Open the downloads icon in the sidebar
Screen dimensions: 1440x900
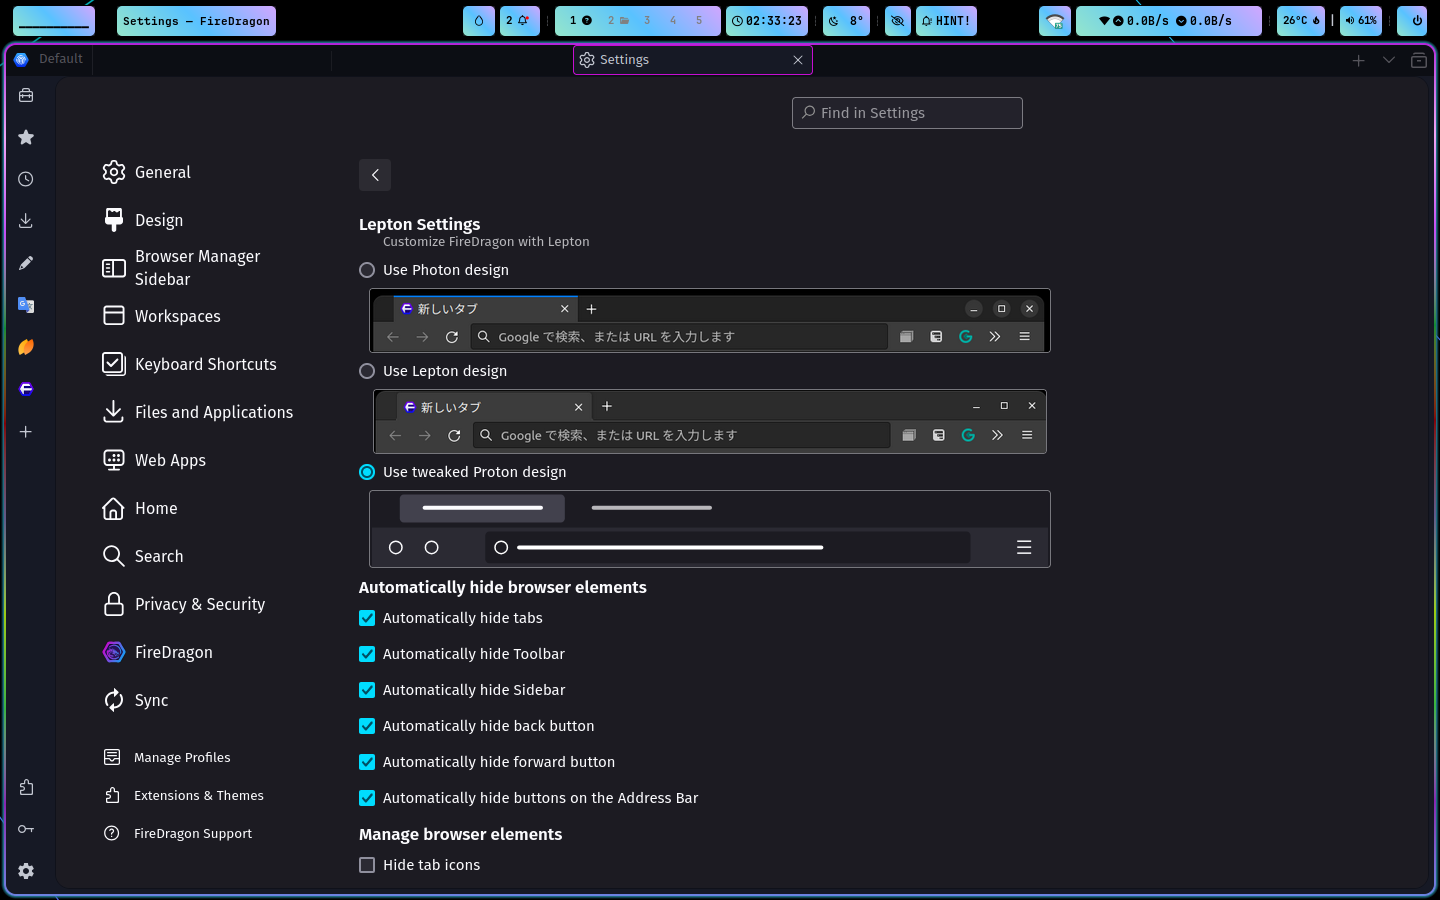[x=25, y=220]
